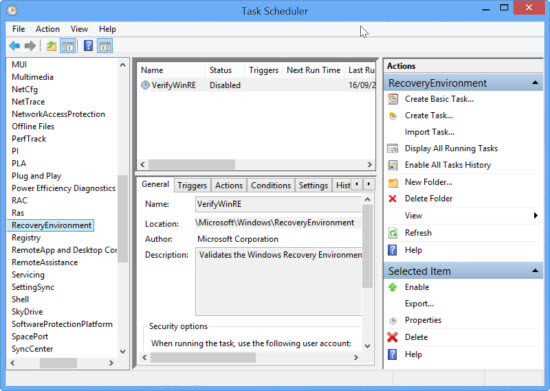
Task: Click the Properties clock icon
Action: click(393, 320)
